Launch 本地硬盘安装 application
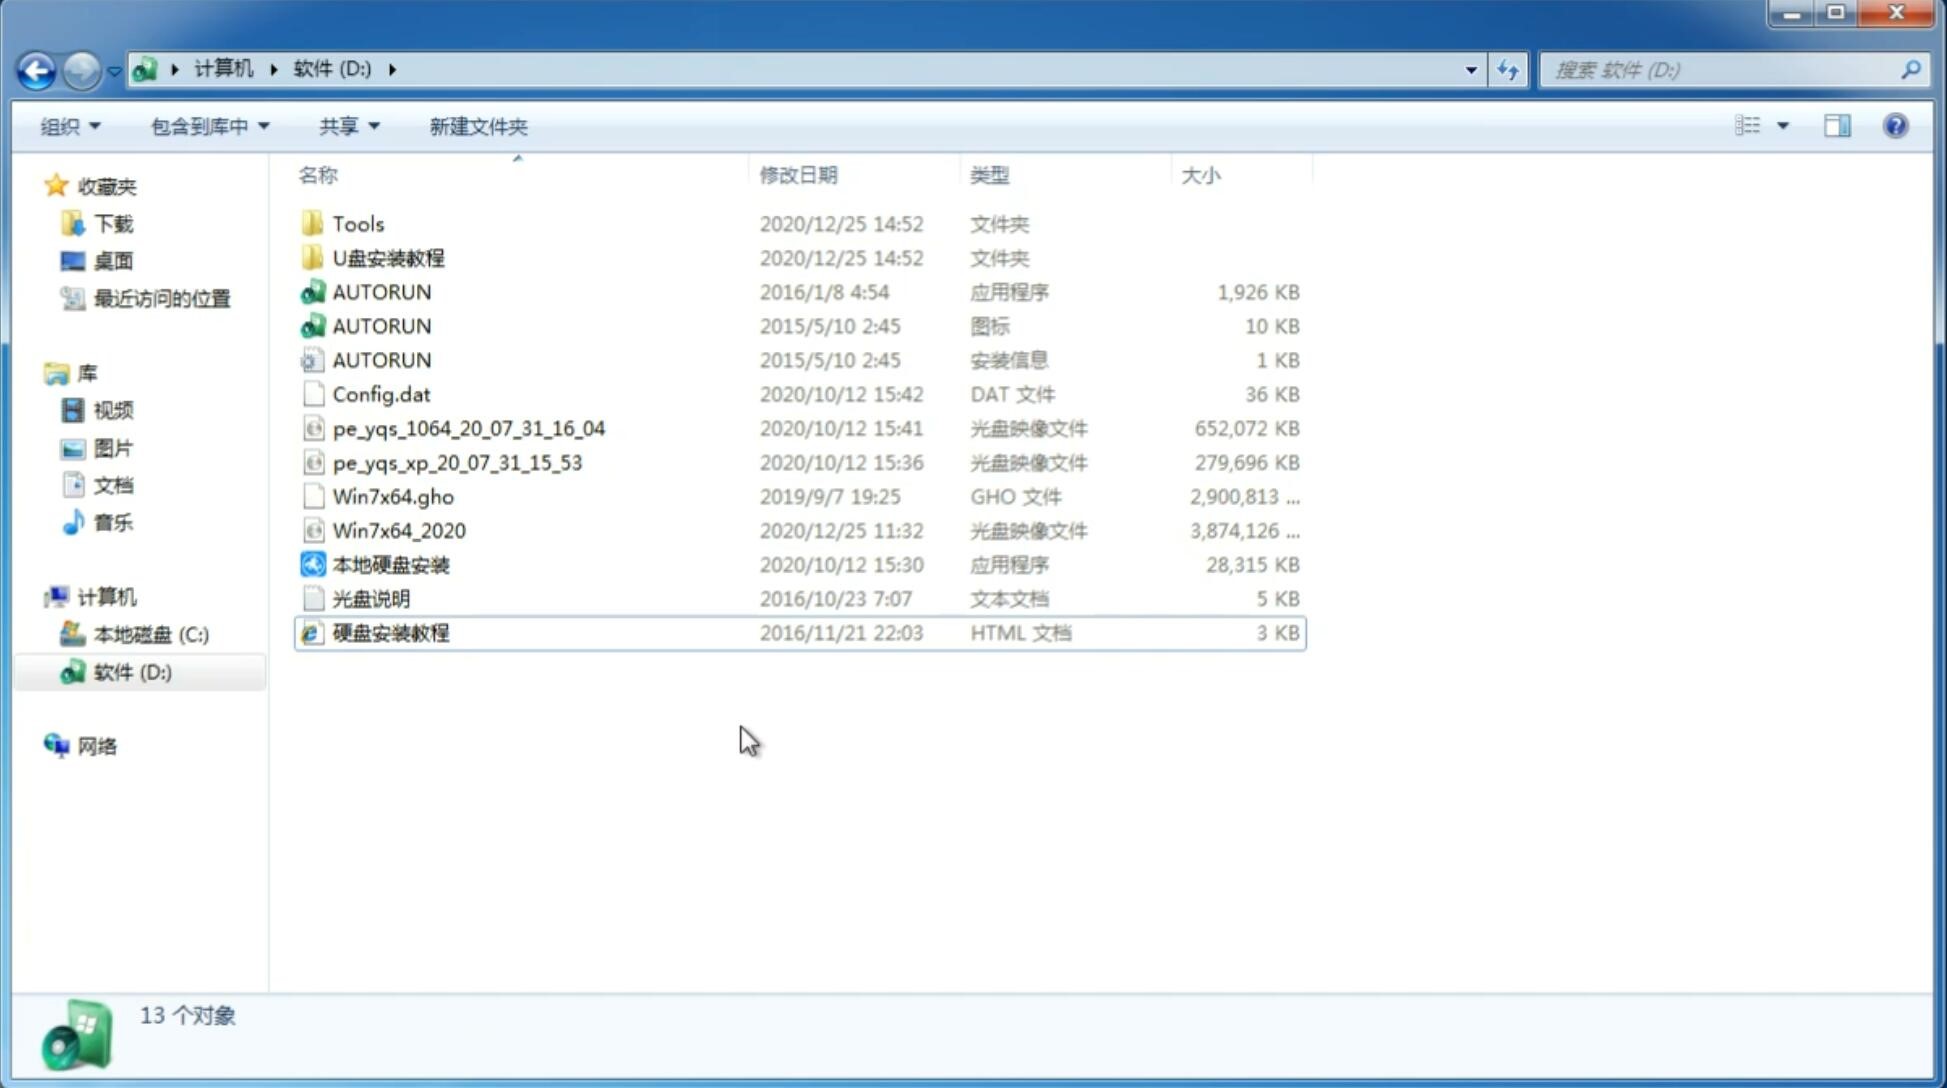The height and width of the screenshot is (1088, 1947). 390,564
